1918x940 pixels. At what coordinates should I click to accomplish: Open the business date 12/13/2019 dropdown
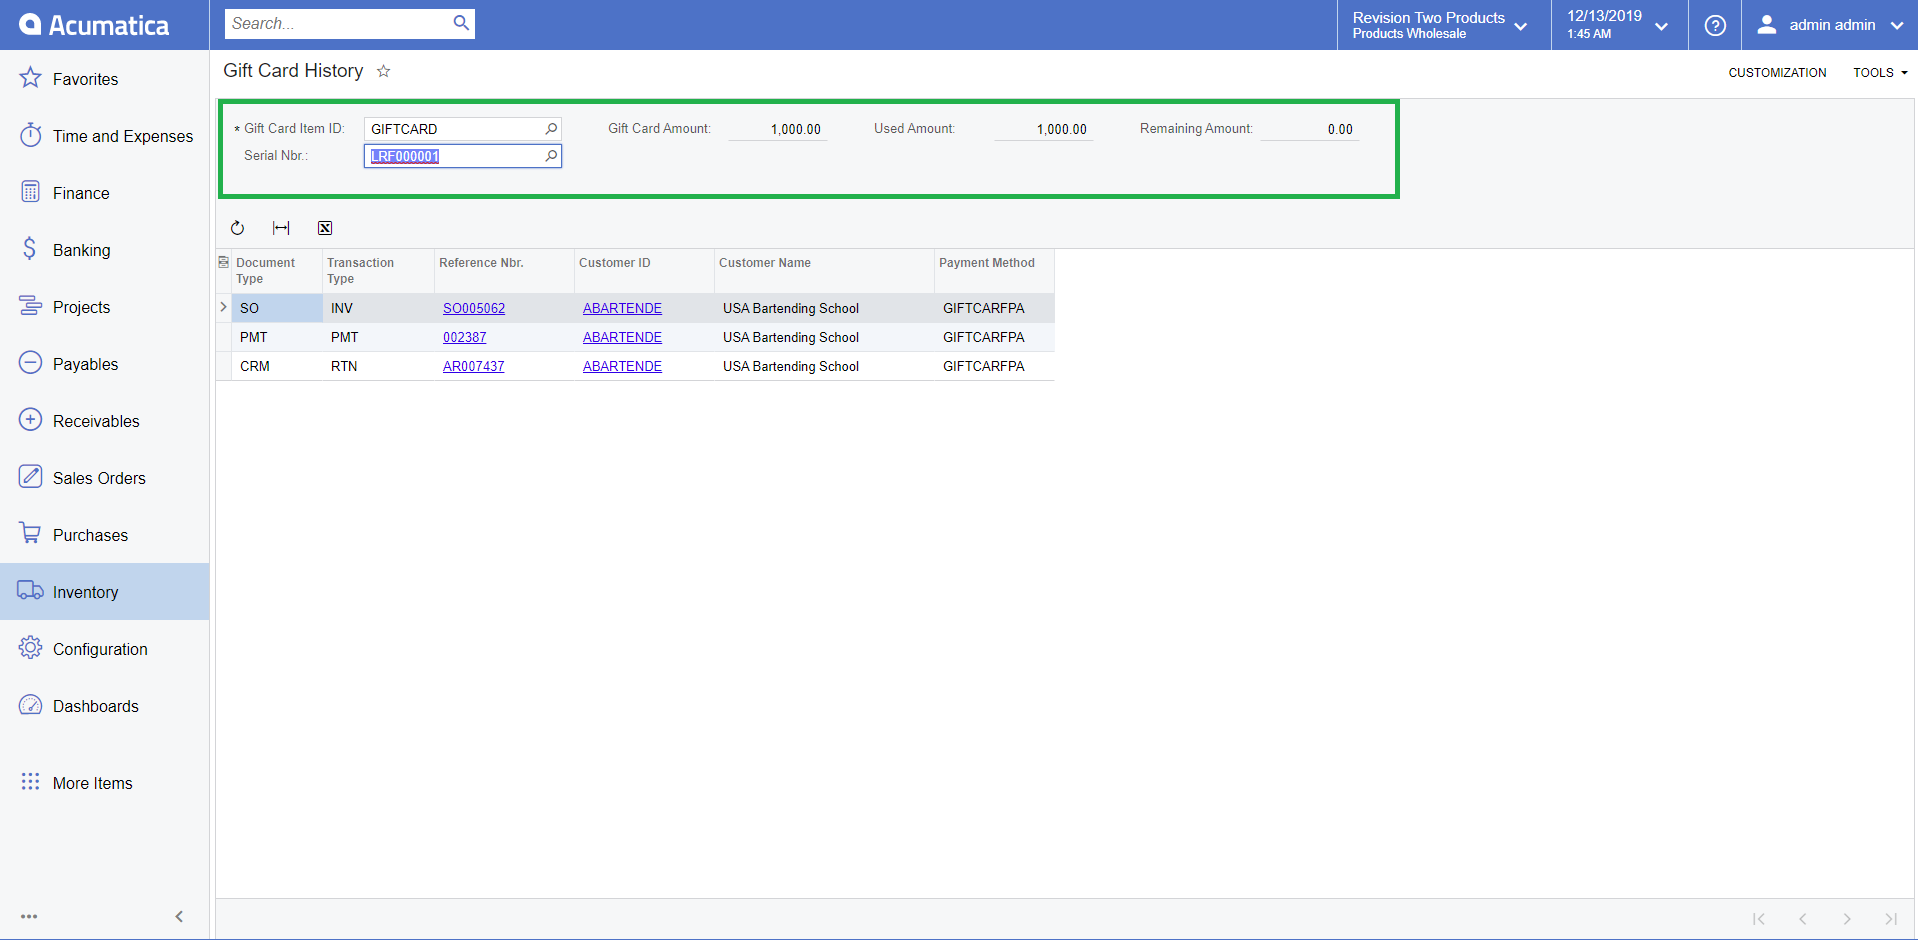click(1619, 25)
